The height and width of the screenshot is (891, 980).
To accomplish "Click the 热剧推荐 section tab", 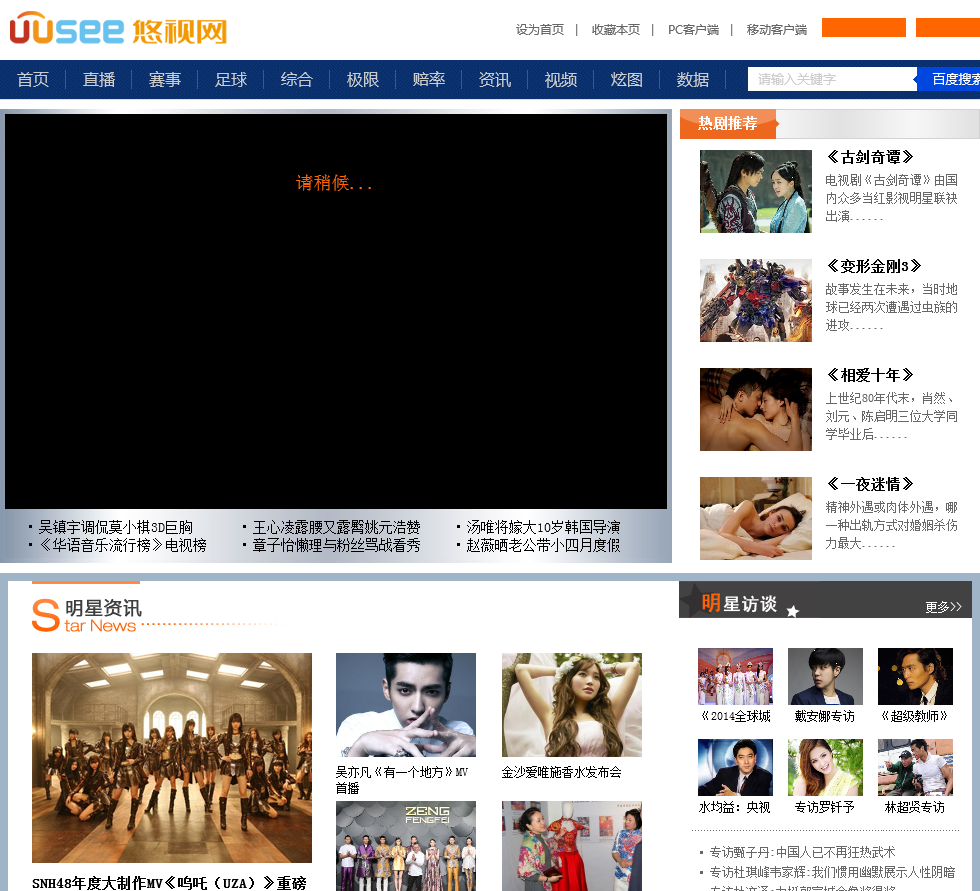I will pos(728,124).
